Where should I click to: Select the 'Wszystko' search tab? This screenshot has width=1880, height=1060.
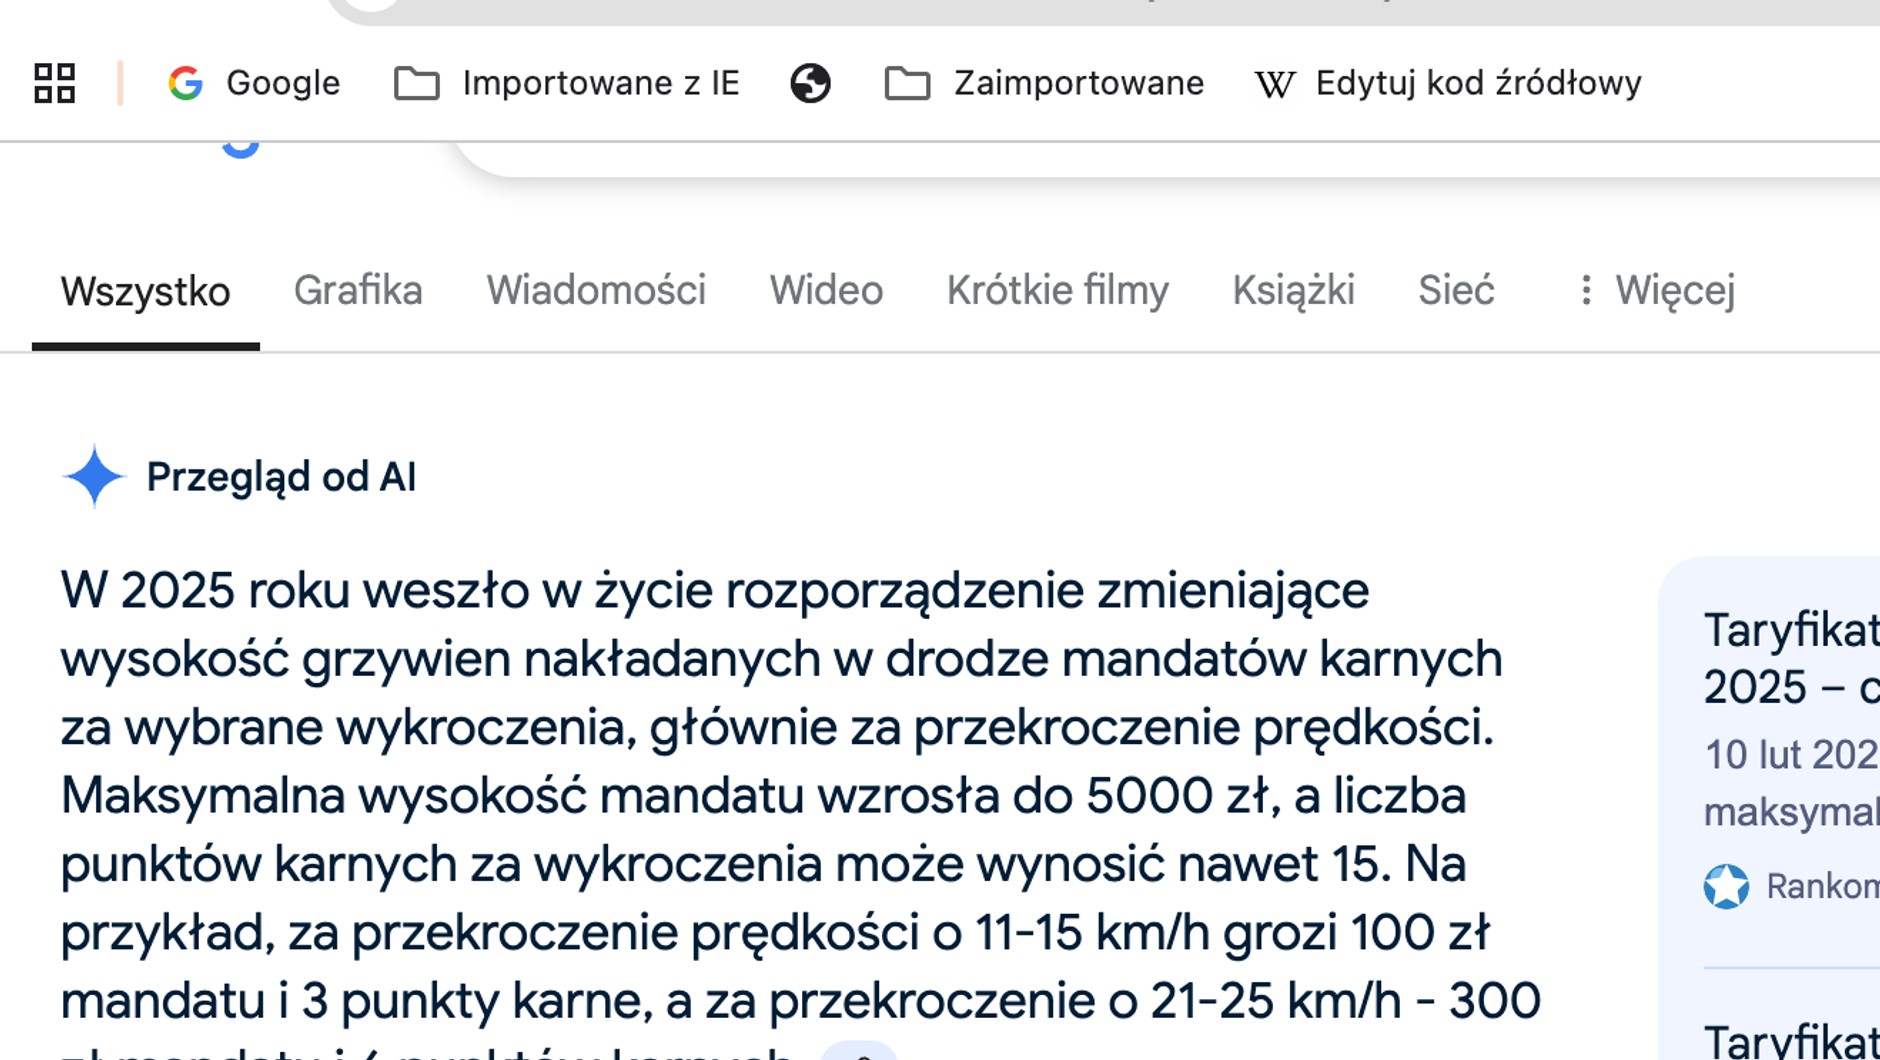tap(145, 292)
